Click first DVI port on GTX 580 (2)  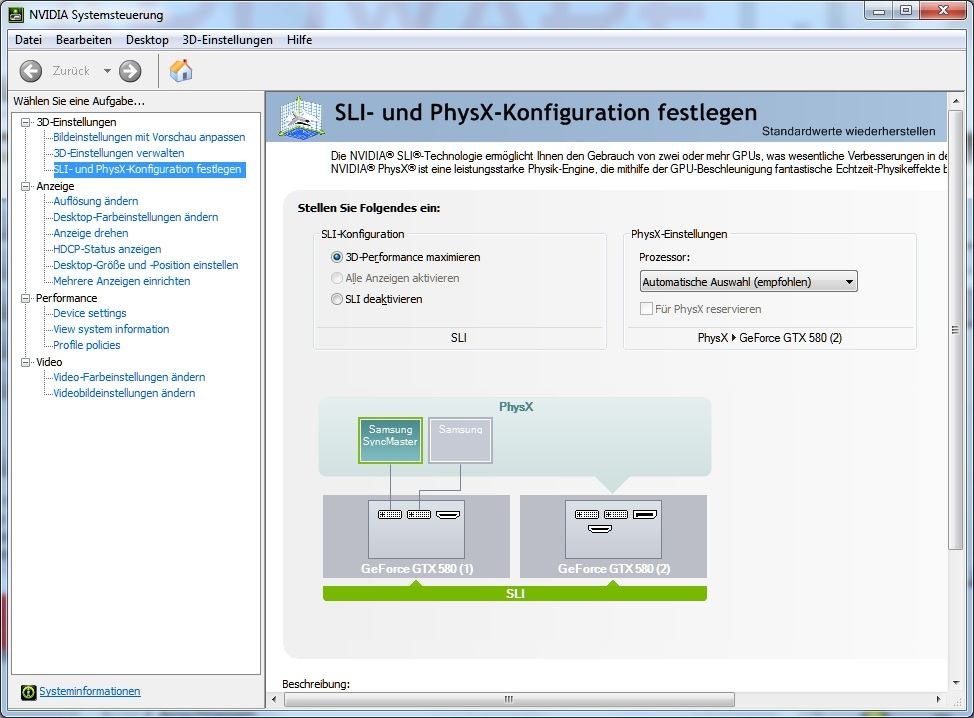point(587,514)
